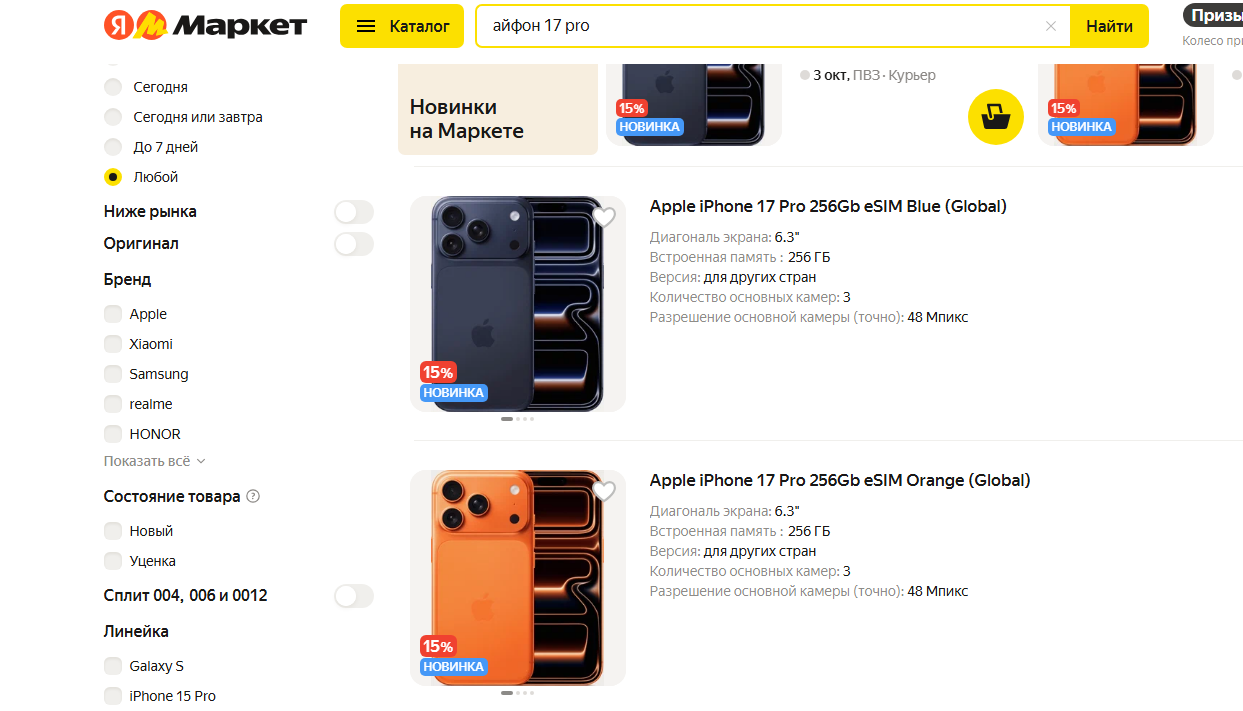This screenshot has width=1243, height=711.
Task: Click the image pagination dots under the blue iPhone
Action: [x=517, y=419]
